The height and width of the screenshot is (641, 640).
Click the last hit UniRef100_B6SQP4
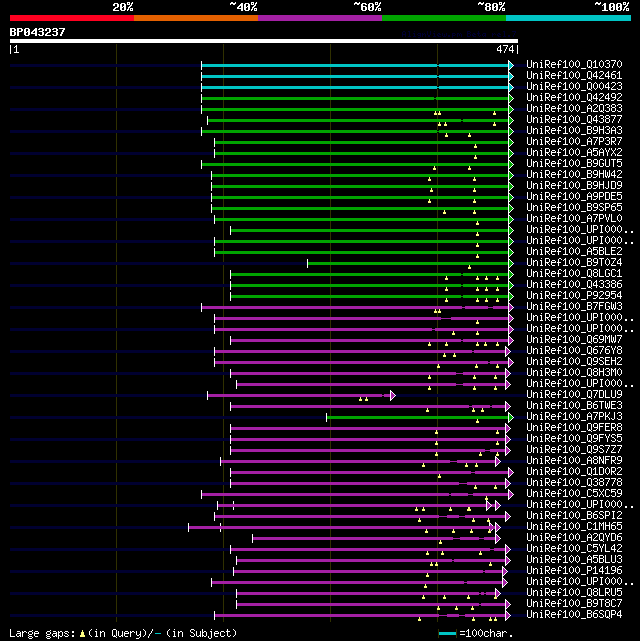[x=574, y=615]
